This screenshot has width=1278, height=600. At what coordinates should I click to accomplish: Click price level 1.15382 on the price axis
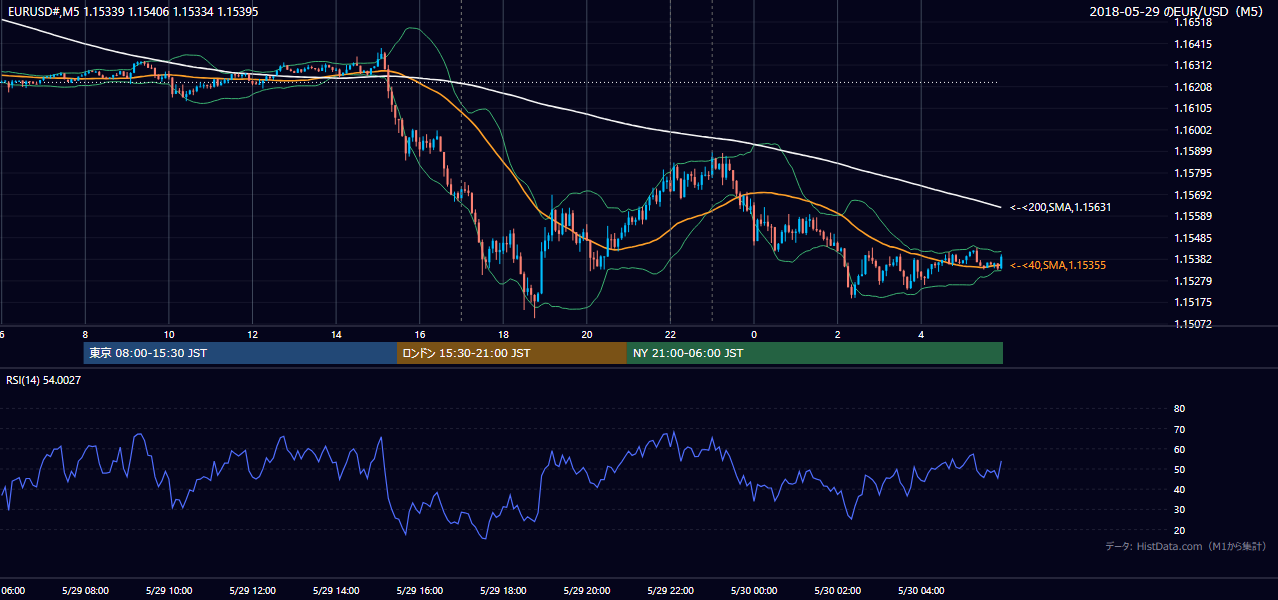click(x=1193, y=259)
